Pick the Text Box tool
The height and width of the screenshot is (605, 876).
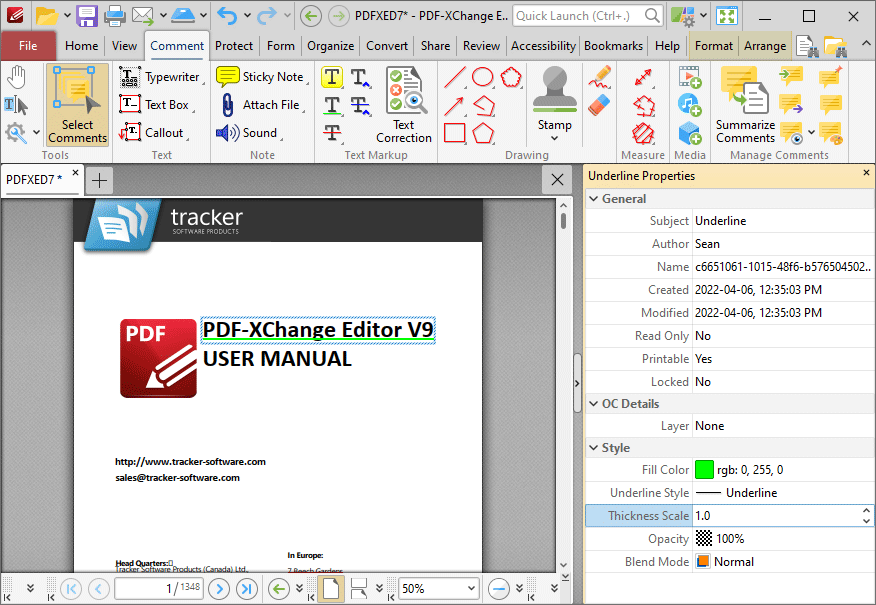point(155,104)
